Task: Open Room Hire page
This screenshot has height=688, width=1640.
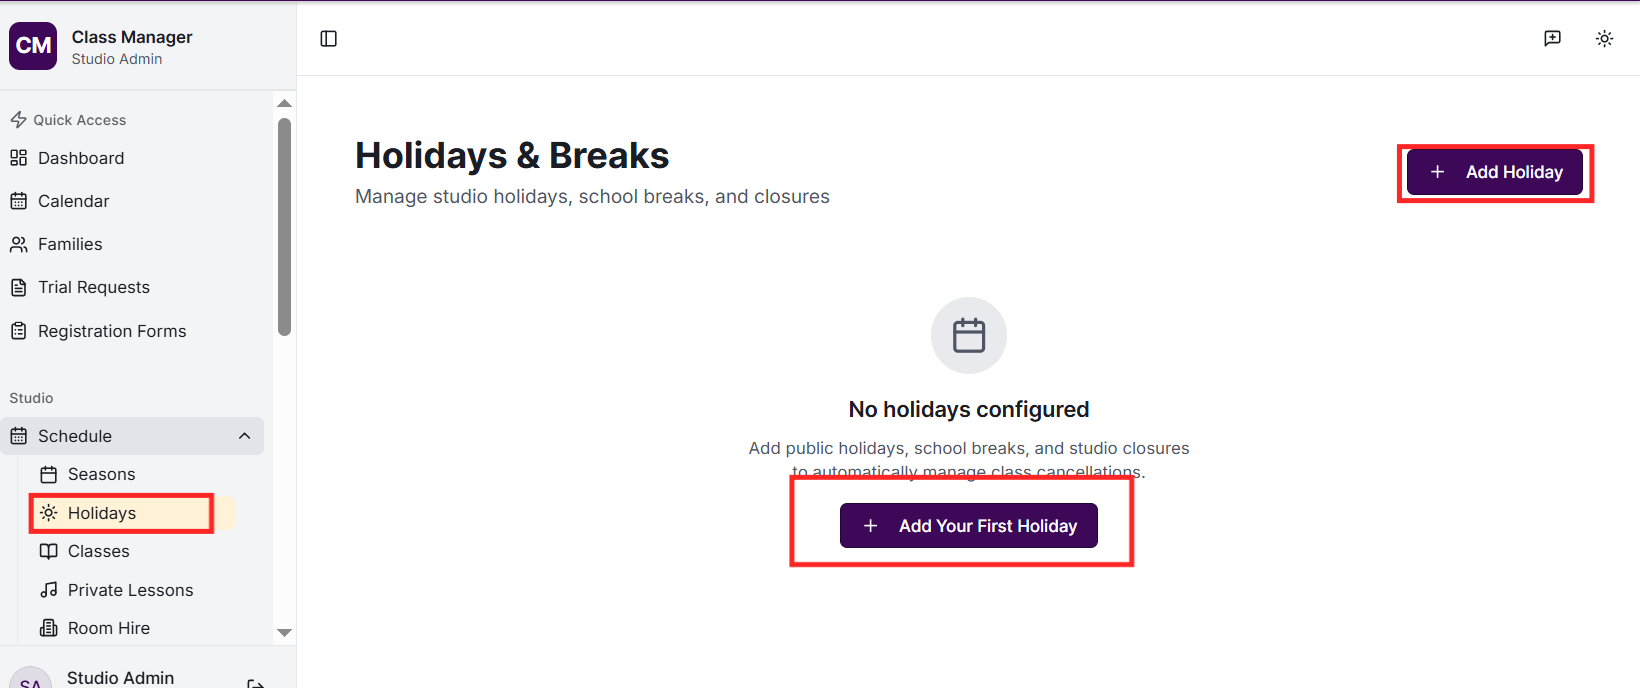Action: [x=108, y=628]
